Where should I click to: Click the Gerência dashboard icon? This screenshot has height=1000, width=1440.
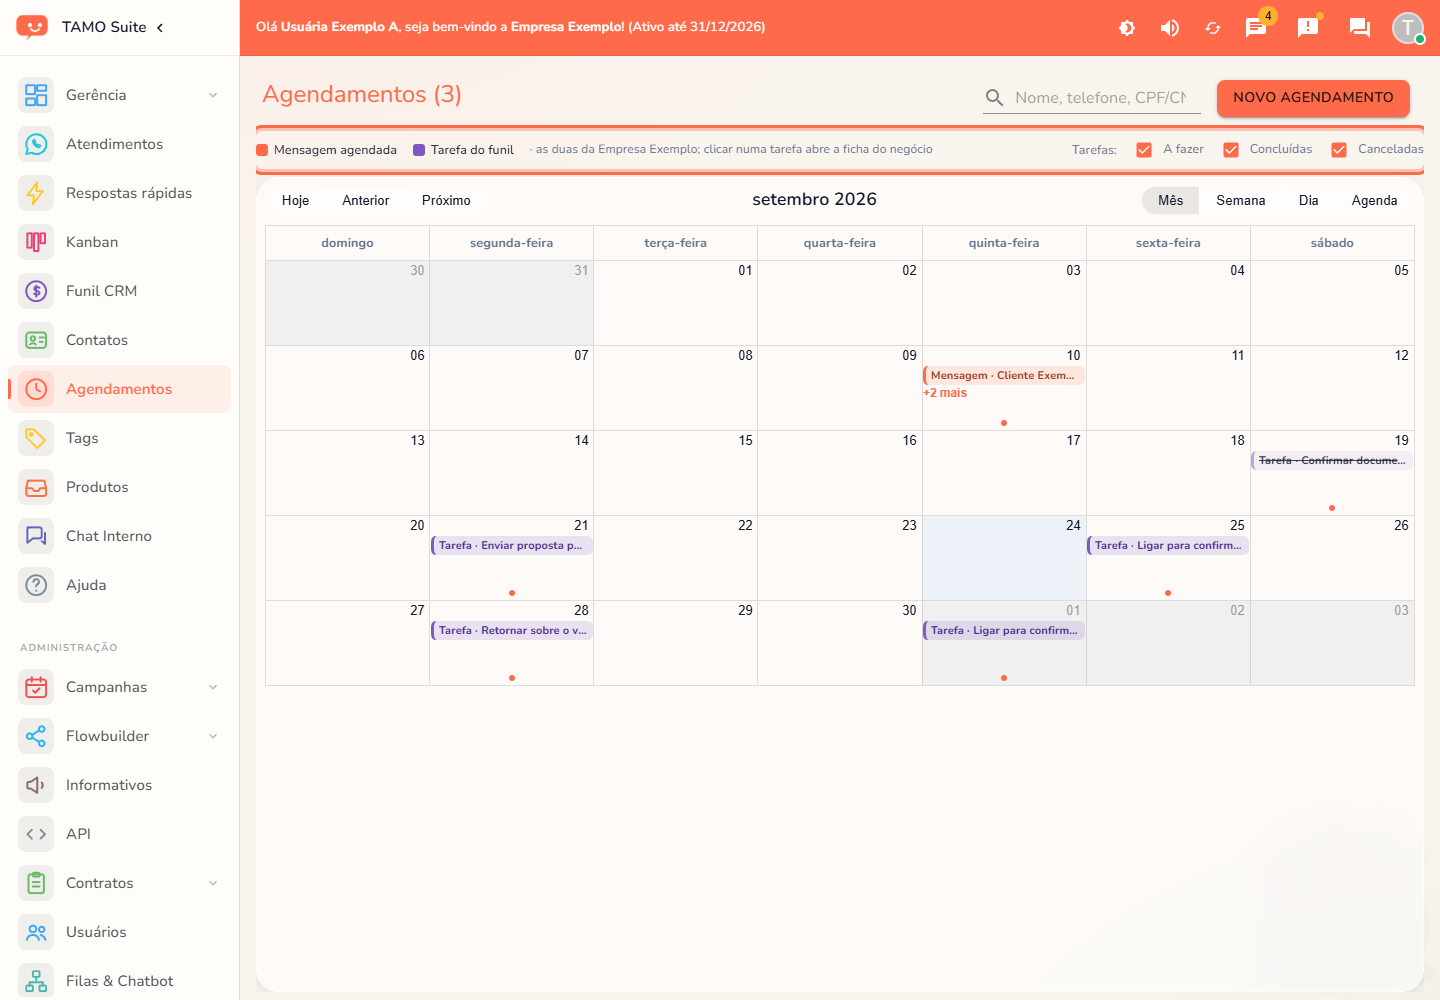coord(36,95)
